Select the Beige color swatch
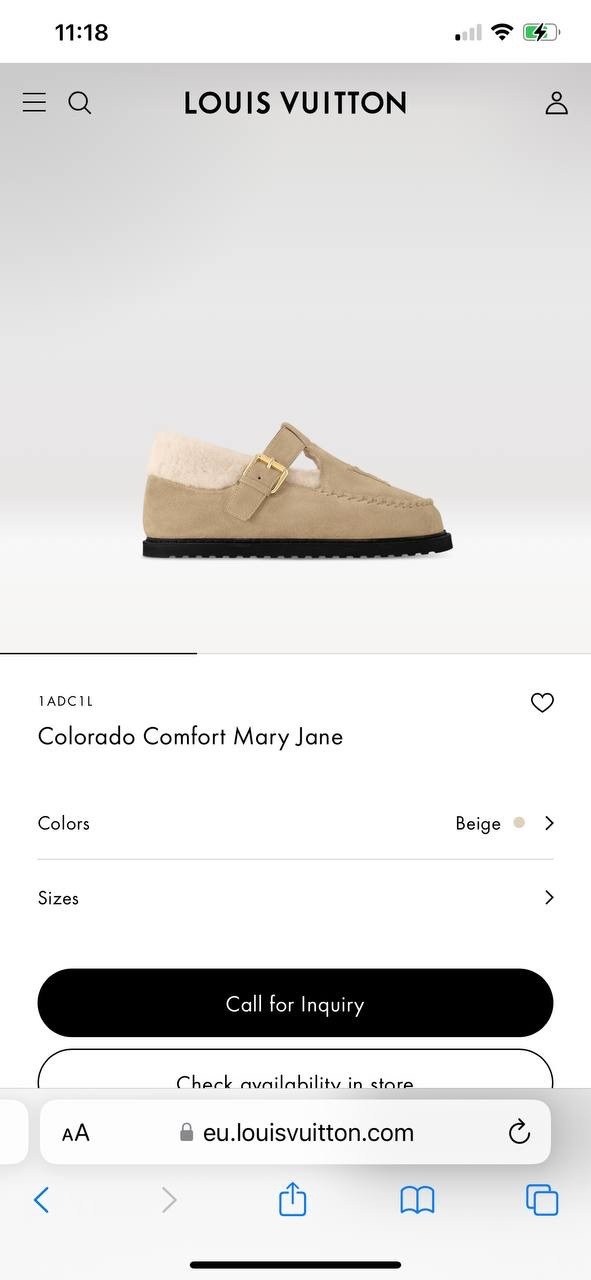591x1280 pixels. coord(519,823)
